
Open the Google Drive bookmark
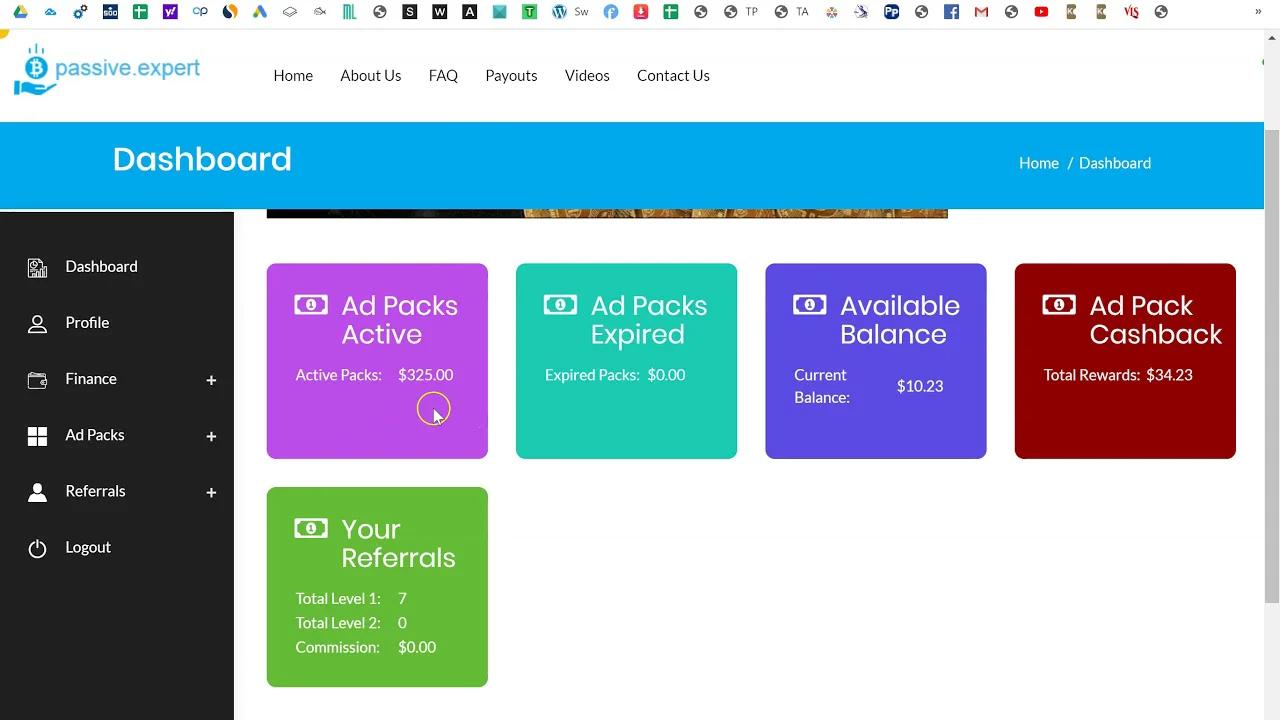(20, 12)
